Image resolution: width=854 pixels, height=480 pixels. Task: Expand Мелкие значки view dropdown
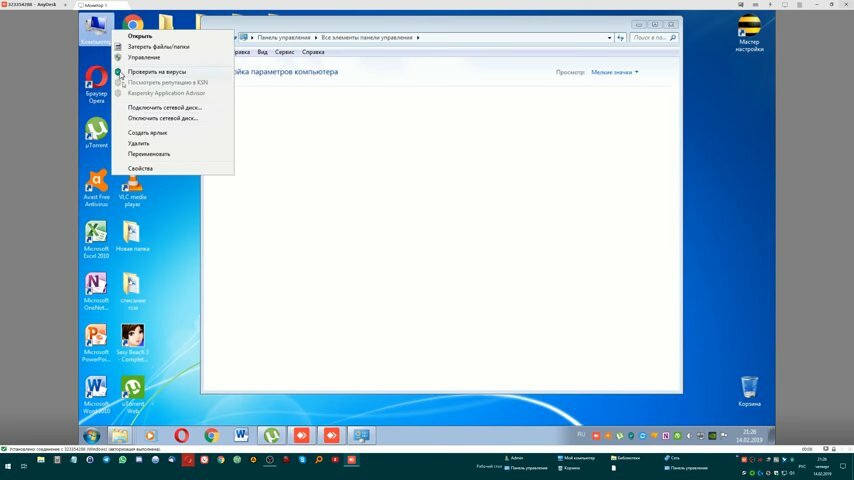pos(615,72)
